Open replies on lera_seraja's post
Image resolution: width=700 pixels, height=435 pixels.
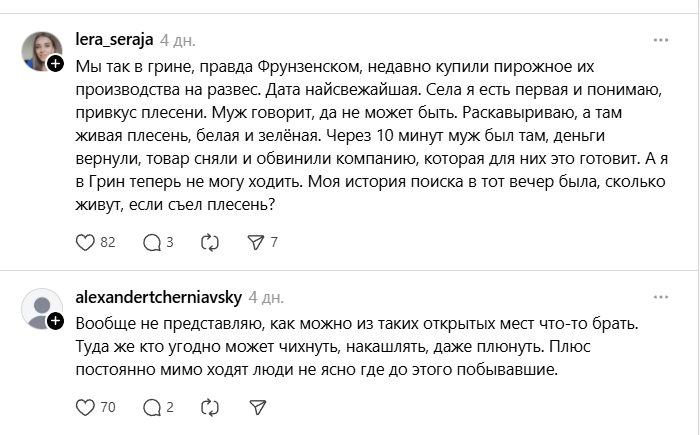coord(152,241)
